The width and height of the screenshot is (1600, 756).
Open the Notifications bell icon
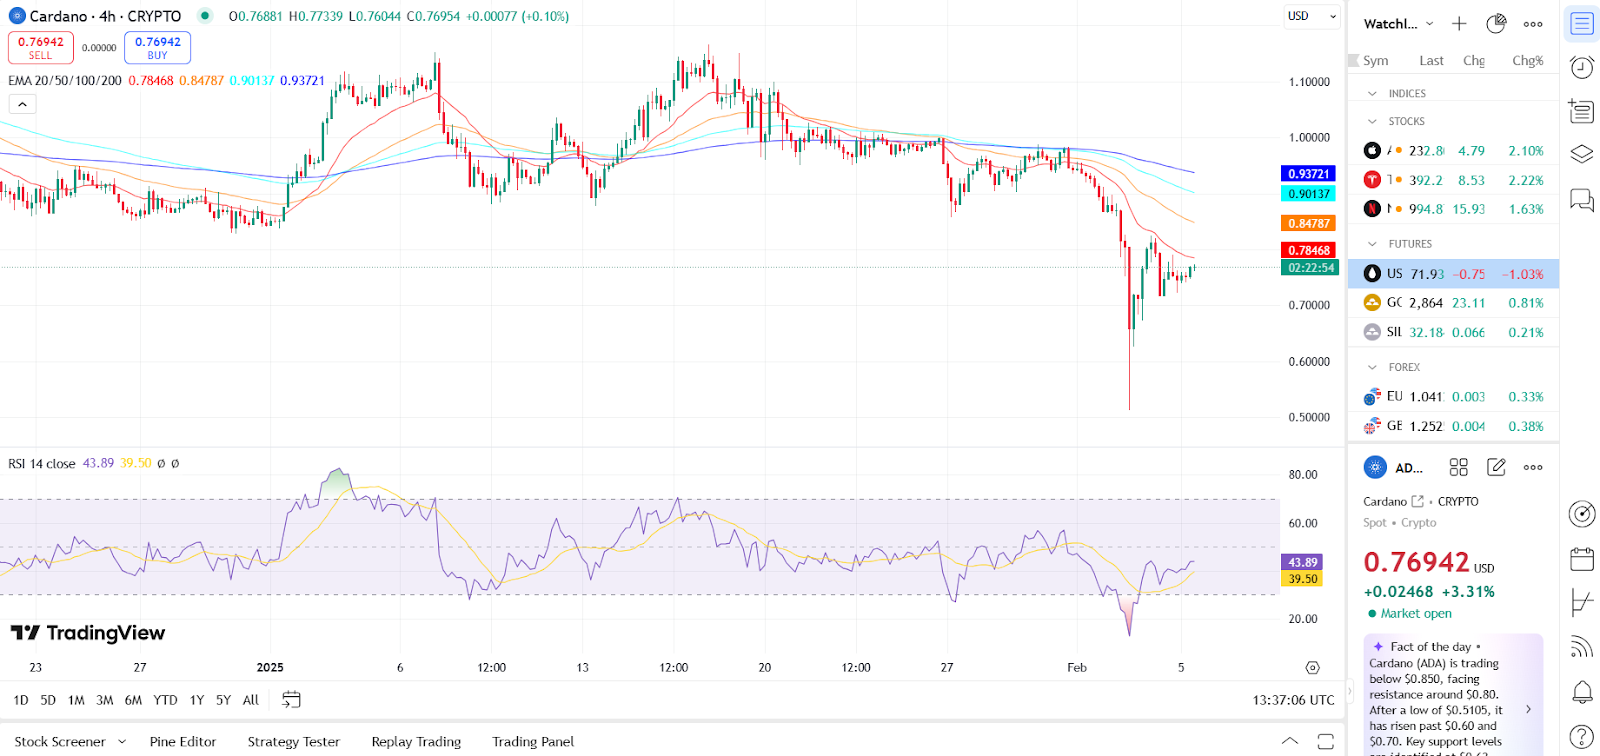click(1581, 692)
